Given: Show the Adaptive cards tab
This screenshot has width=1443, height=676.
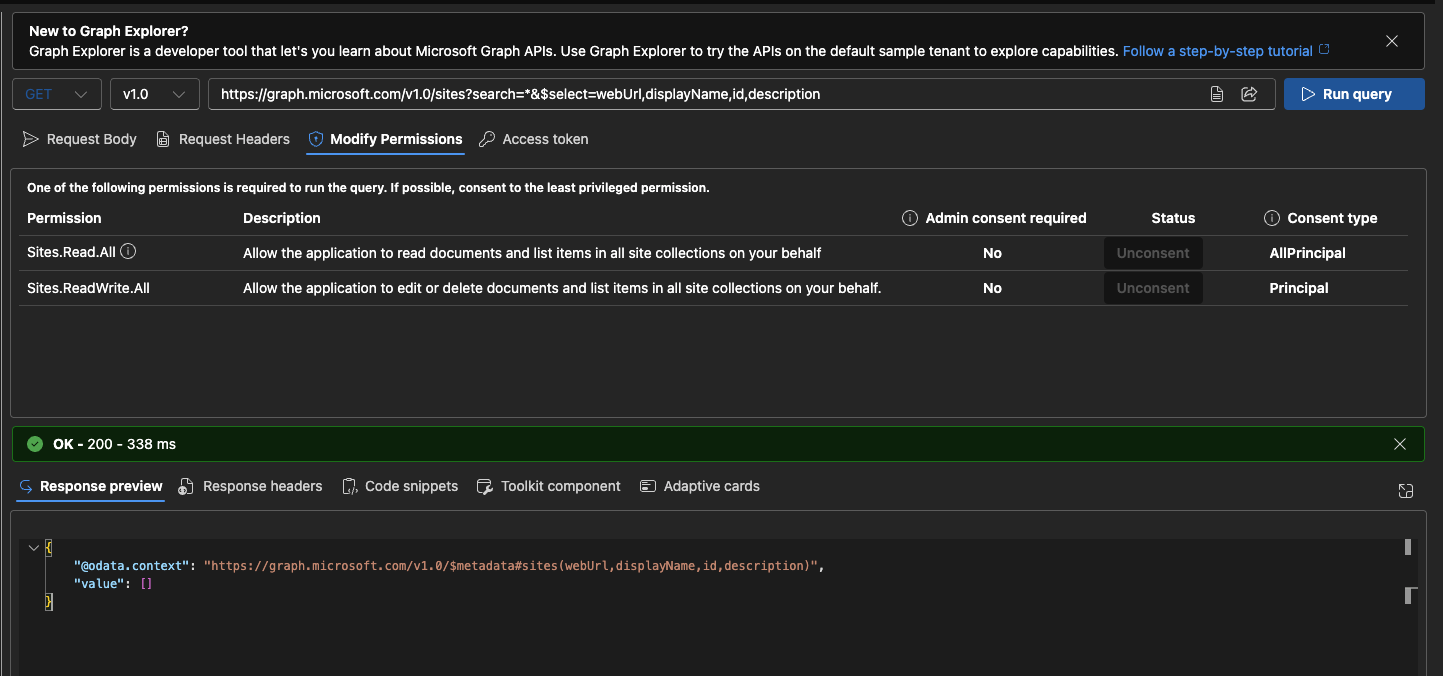Looking at the screenshot, I should click(x=700, y=486).
